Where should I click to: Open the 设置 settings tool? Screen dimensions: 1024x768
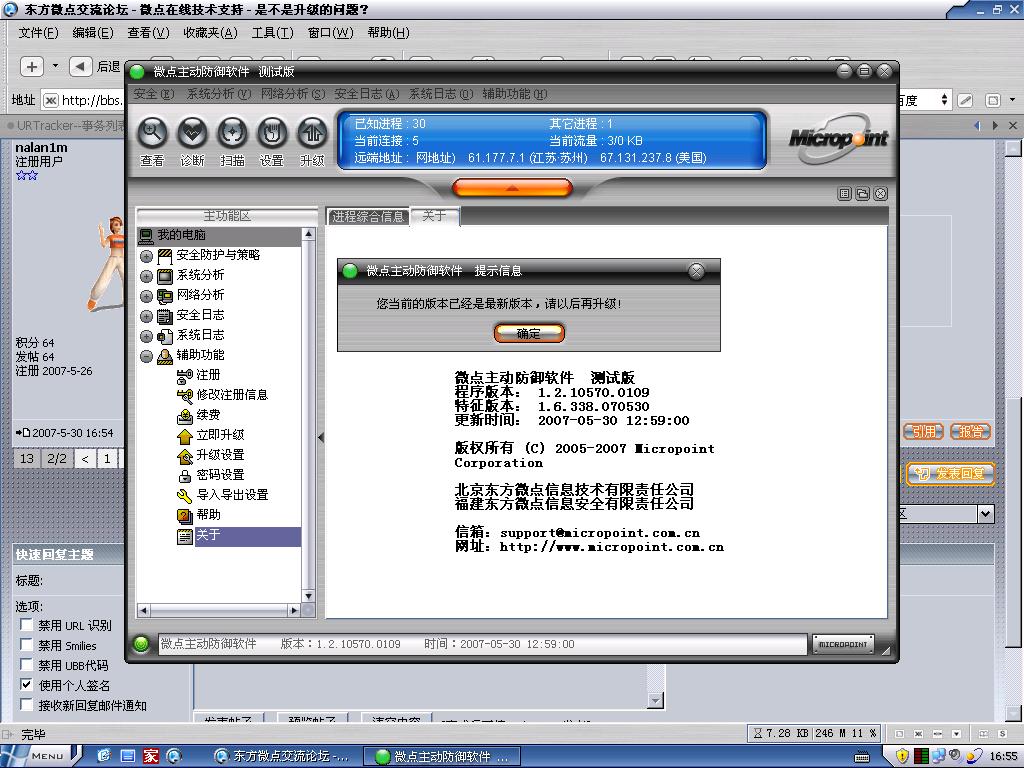coord(272,133)
